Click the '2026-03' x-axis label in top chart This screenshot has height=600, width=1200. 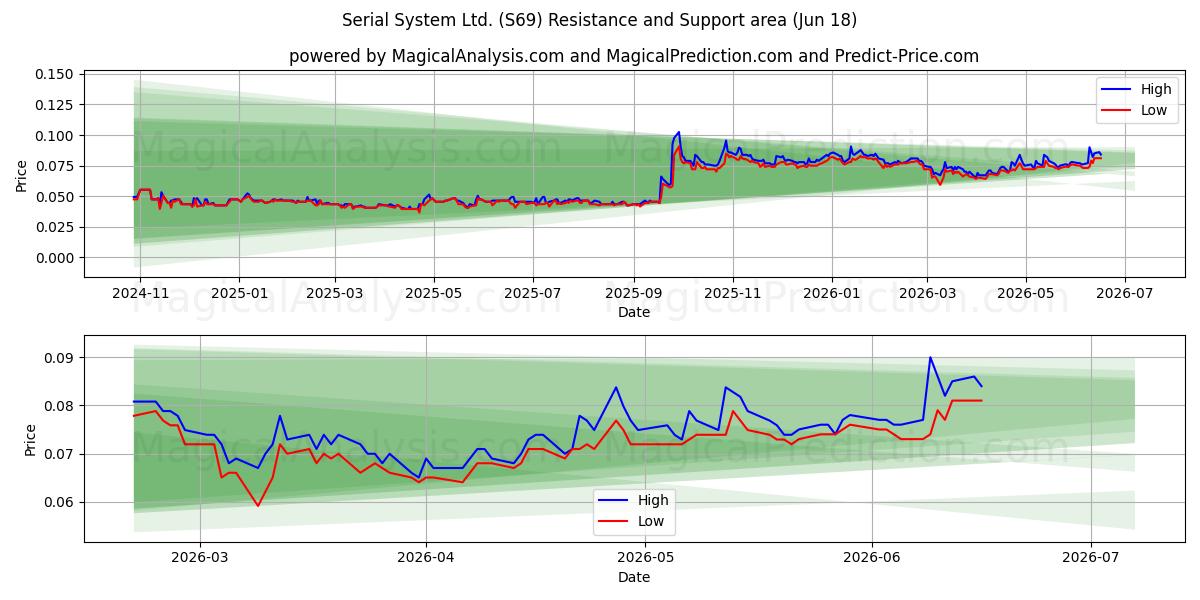(x=926, y=294)
